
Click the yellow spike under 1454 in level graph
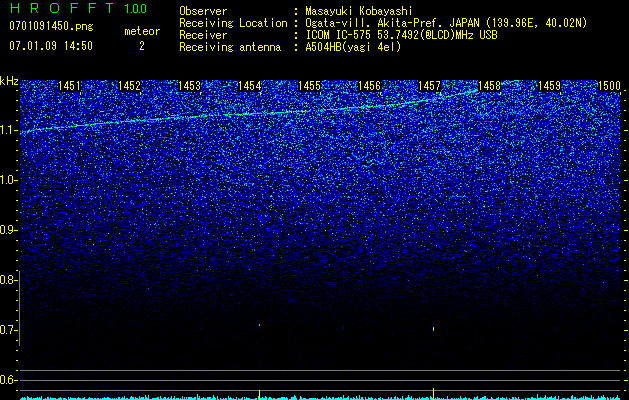[259, 394]
